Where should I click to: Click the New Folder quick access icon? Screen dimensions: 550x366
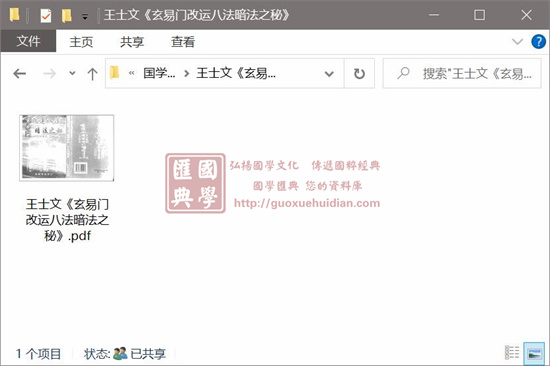[66, 15]
